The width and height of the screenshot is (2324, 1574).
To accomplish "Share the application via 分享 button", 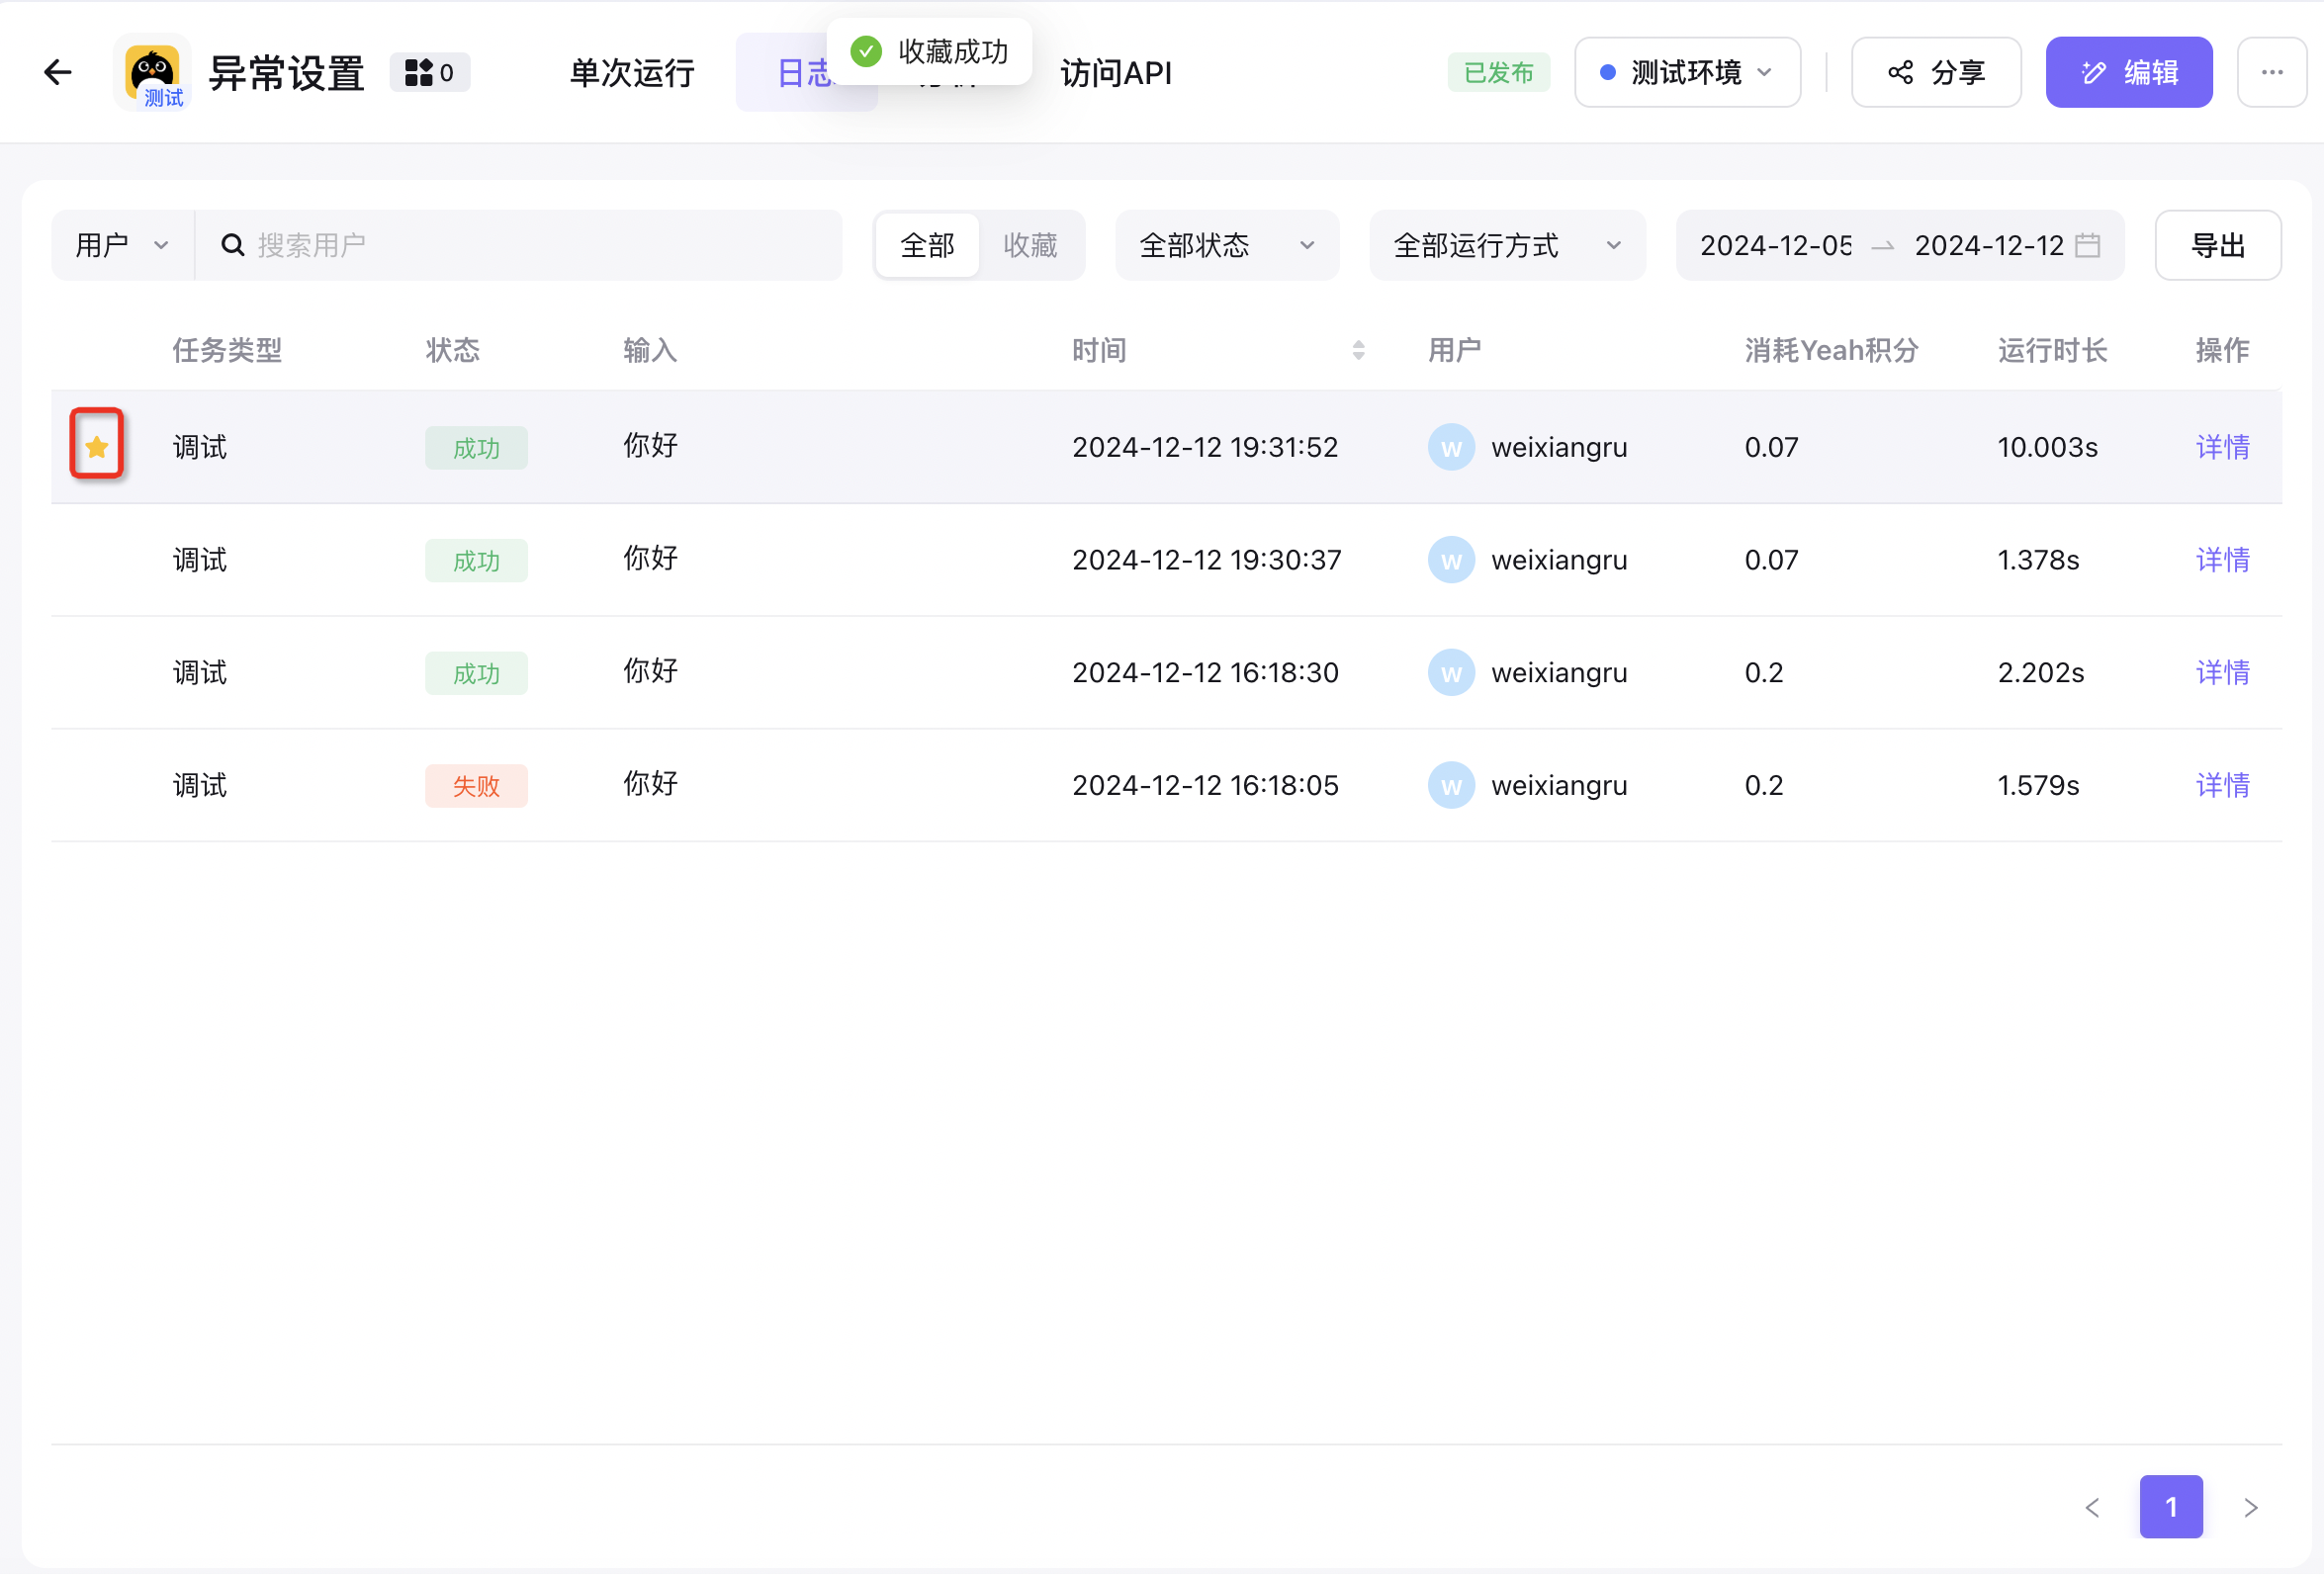I will (1936, 72).
